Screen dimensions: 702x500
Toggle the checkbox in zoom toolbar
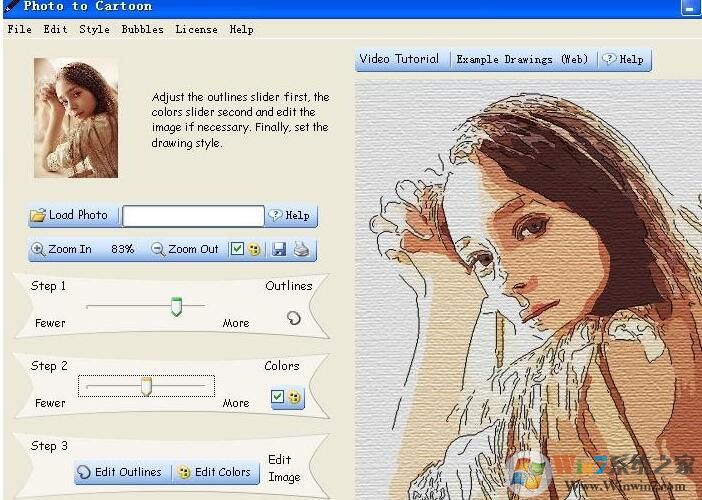tap(237, 249)
